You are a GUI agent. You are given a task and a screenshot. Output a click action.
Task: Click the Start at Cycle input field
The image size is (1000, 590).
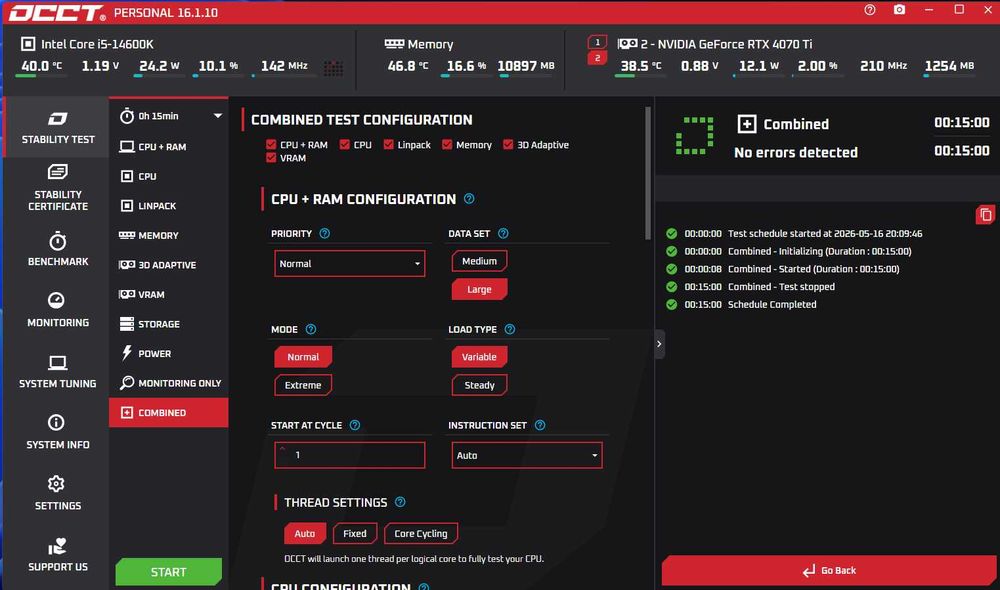click(x=349, y=455)
